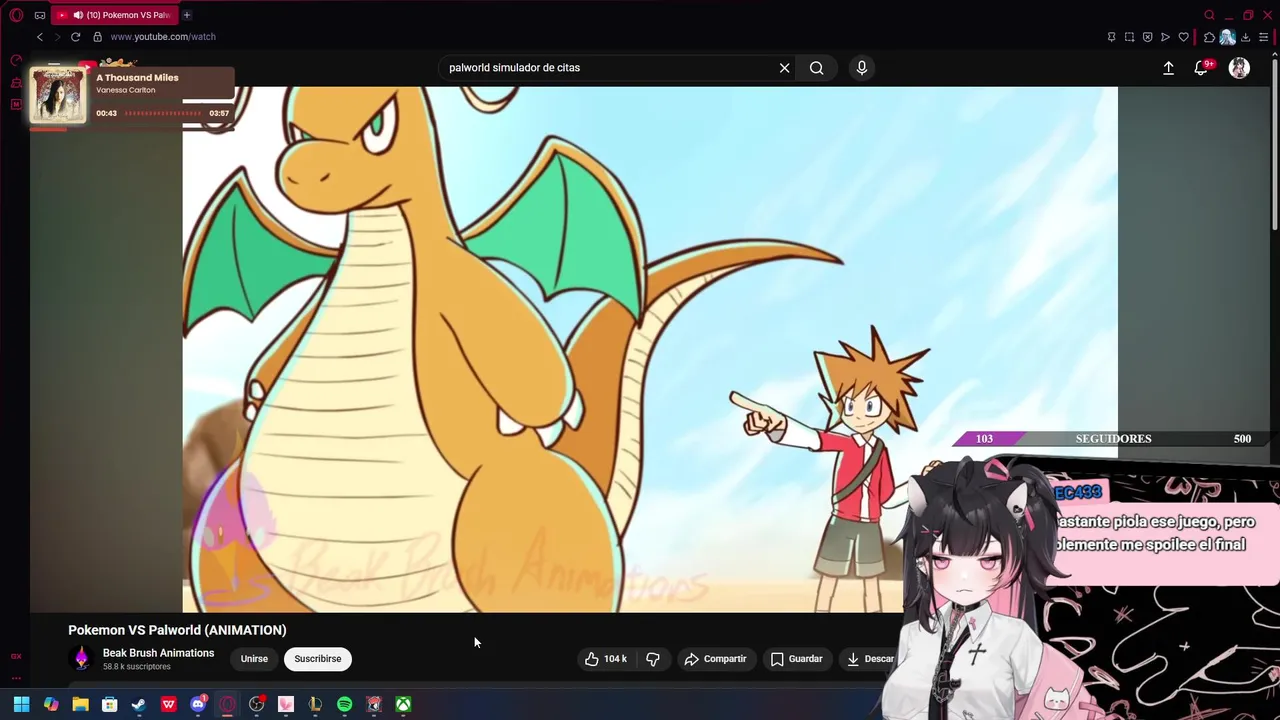
Task: Click the Opera send/flow arrow icon
Action: [1165, 37]
